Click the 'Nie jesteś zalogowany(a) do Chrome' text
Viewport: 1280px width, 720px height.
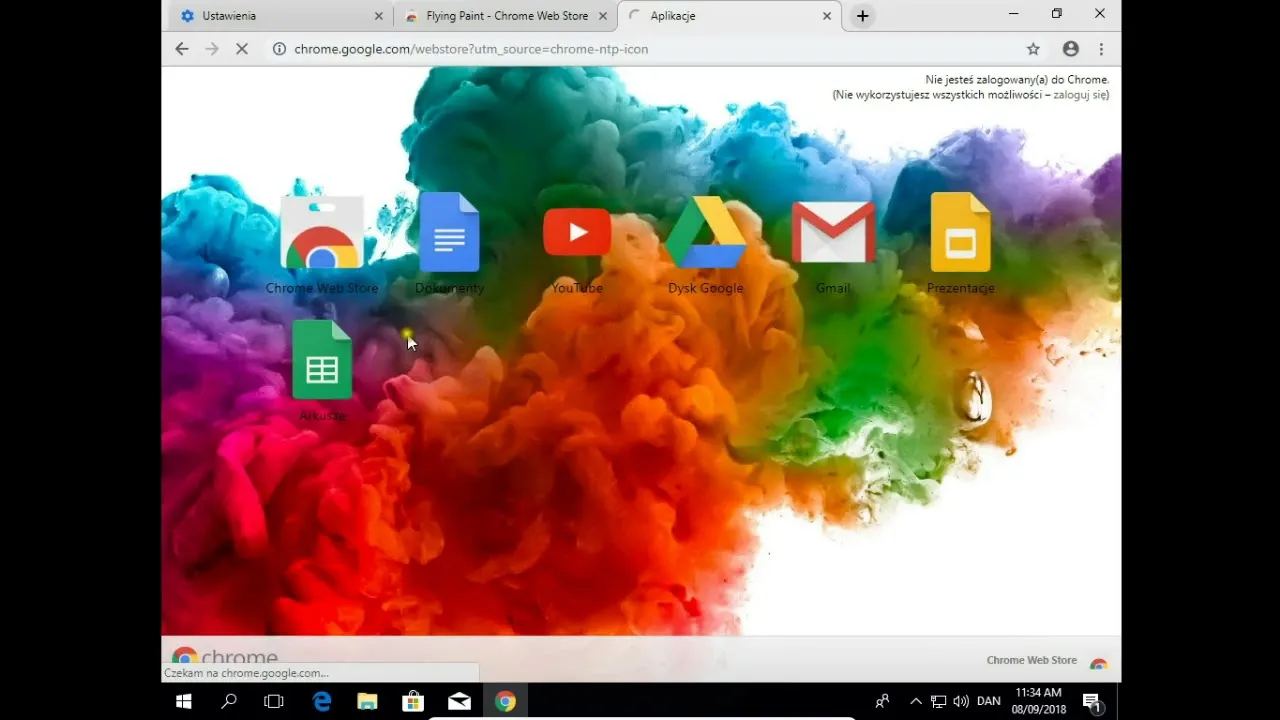[x=1016, y=80]
